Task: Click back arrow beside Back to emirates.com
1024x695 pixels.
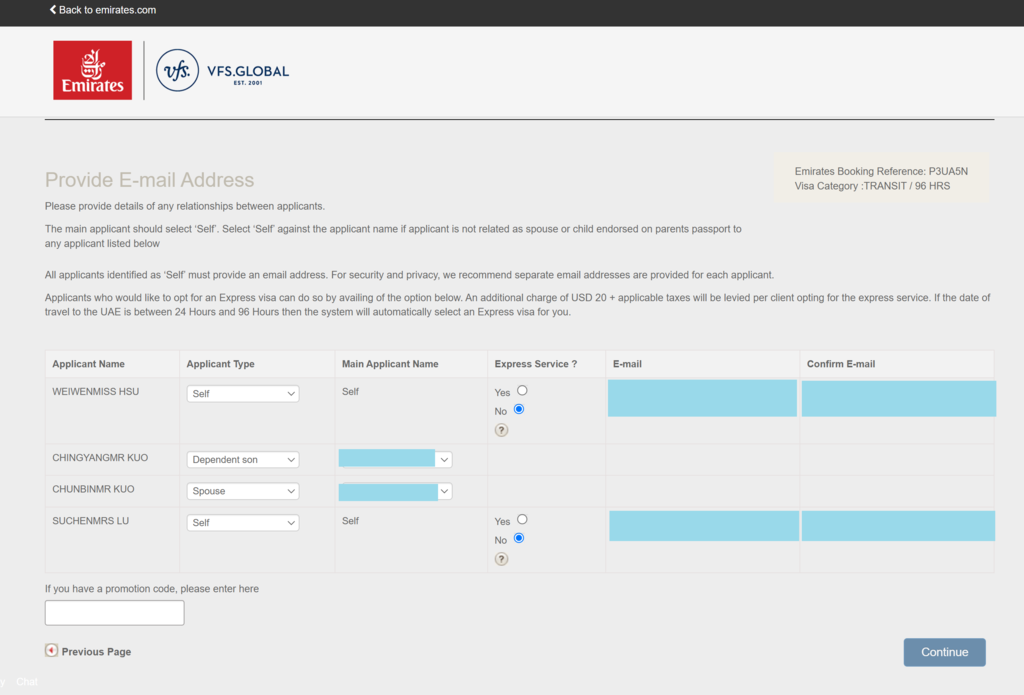Action: pyautogui.click(x=53, y=10)
